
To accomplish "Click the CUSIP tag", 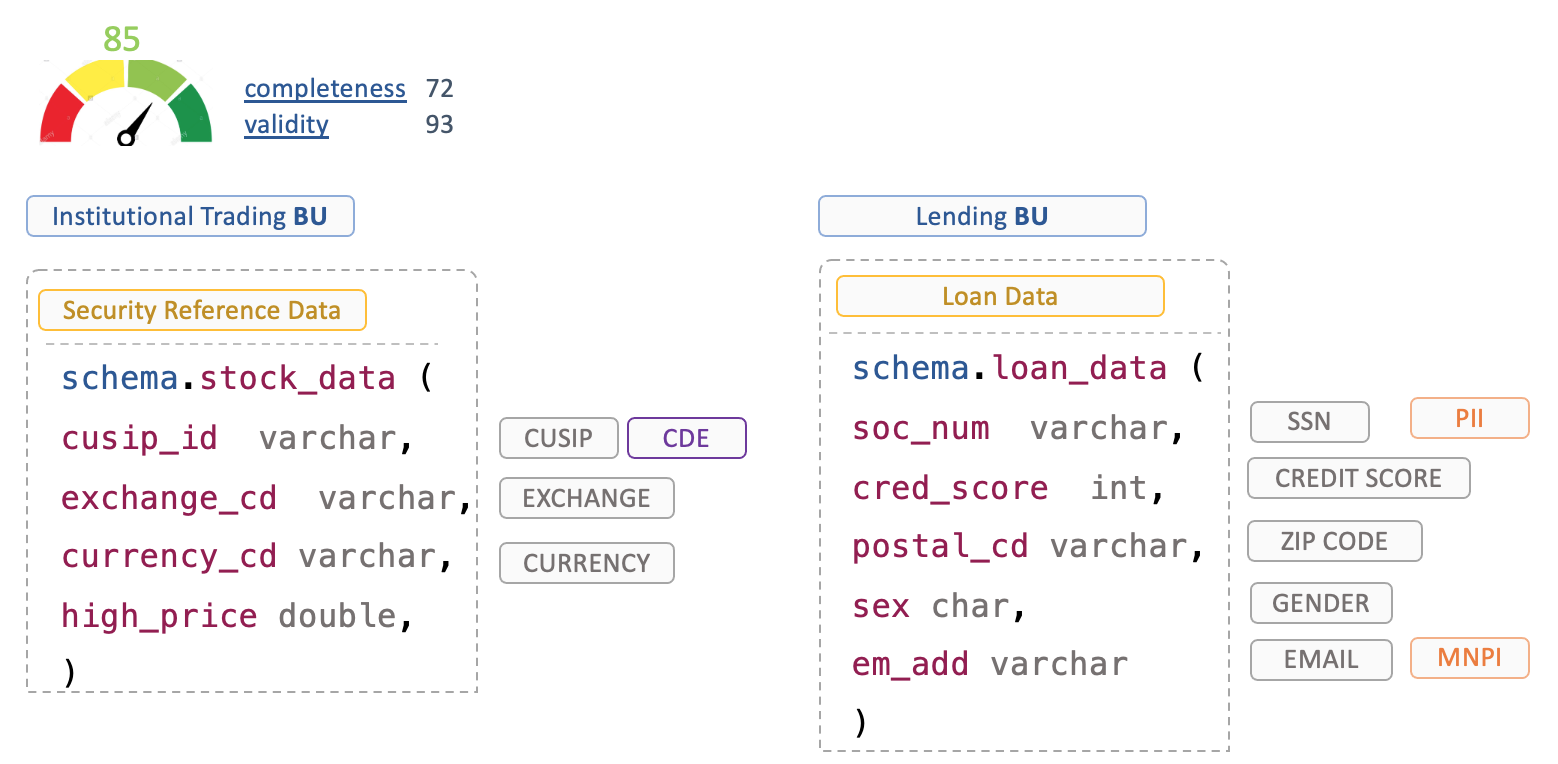I will [558, 438].
